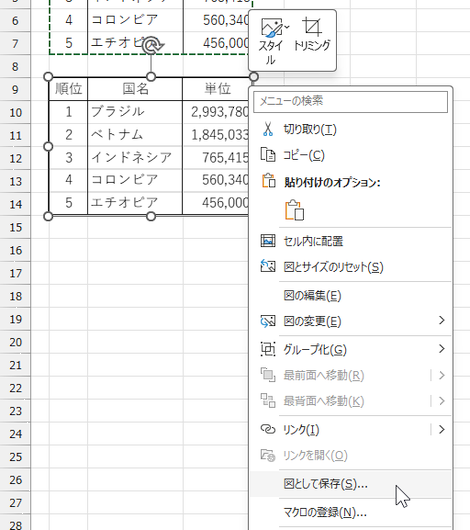This screenshot has width=470, height=530.
Task: Expand the グループ化 submenu arrow
Action: click(442, 348)
